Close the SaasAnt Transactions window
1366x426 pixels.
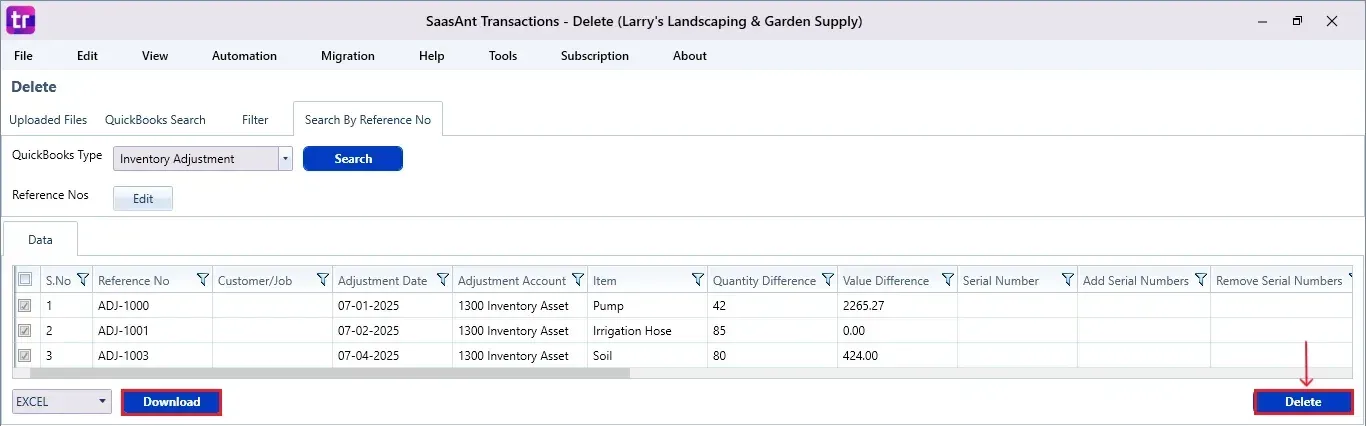pos(1332,20)
